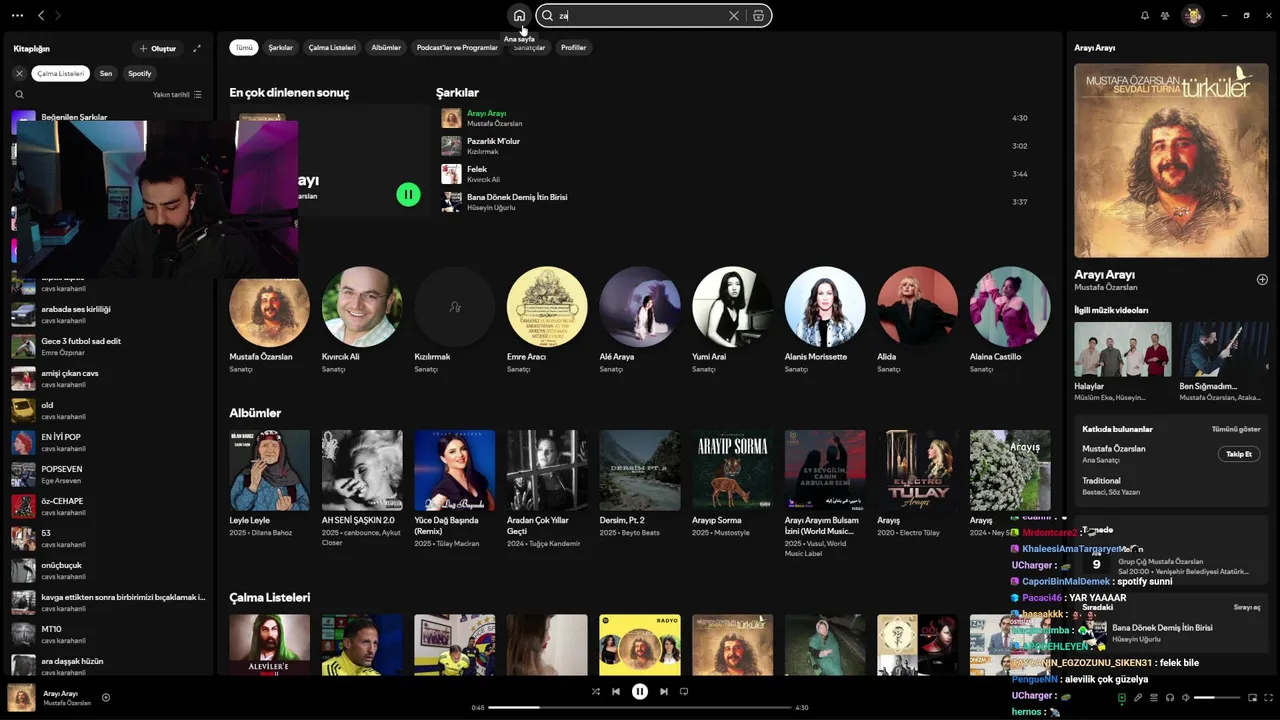This screenshot has width=1280, height=720.
Task: Open Sırayı aç queue link
Action: (x=1247, y=607)
